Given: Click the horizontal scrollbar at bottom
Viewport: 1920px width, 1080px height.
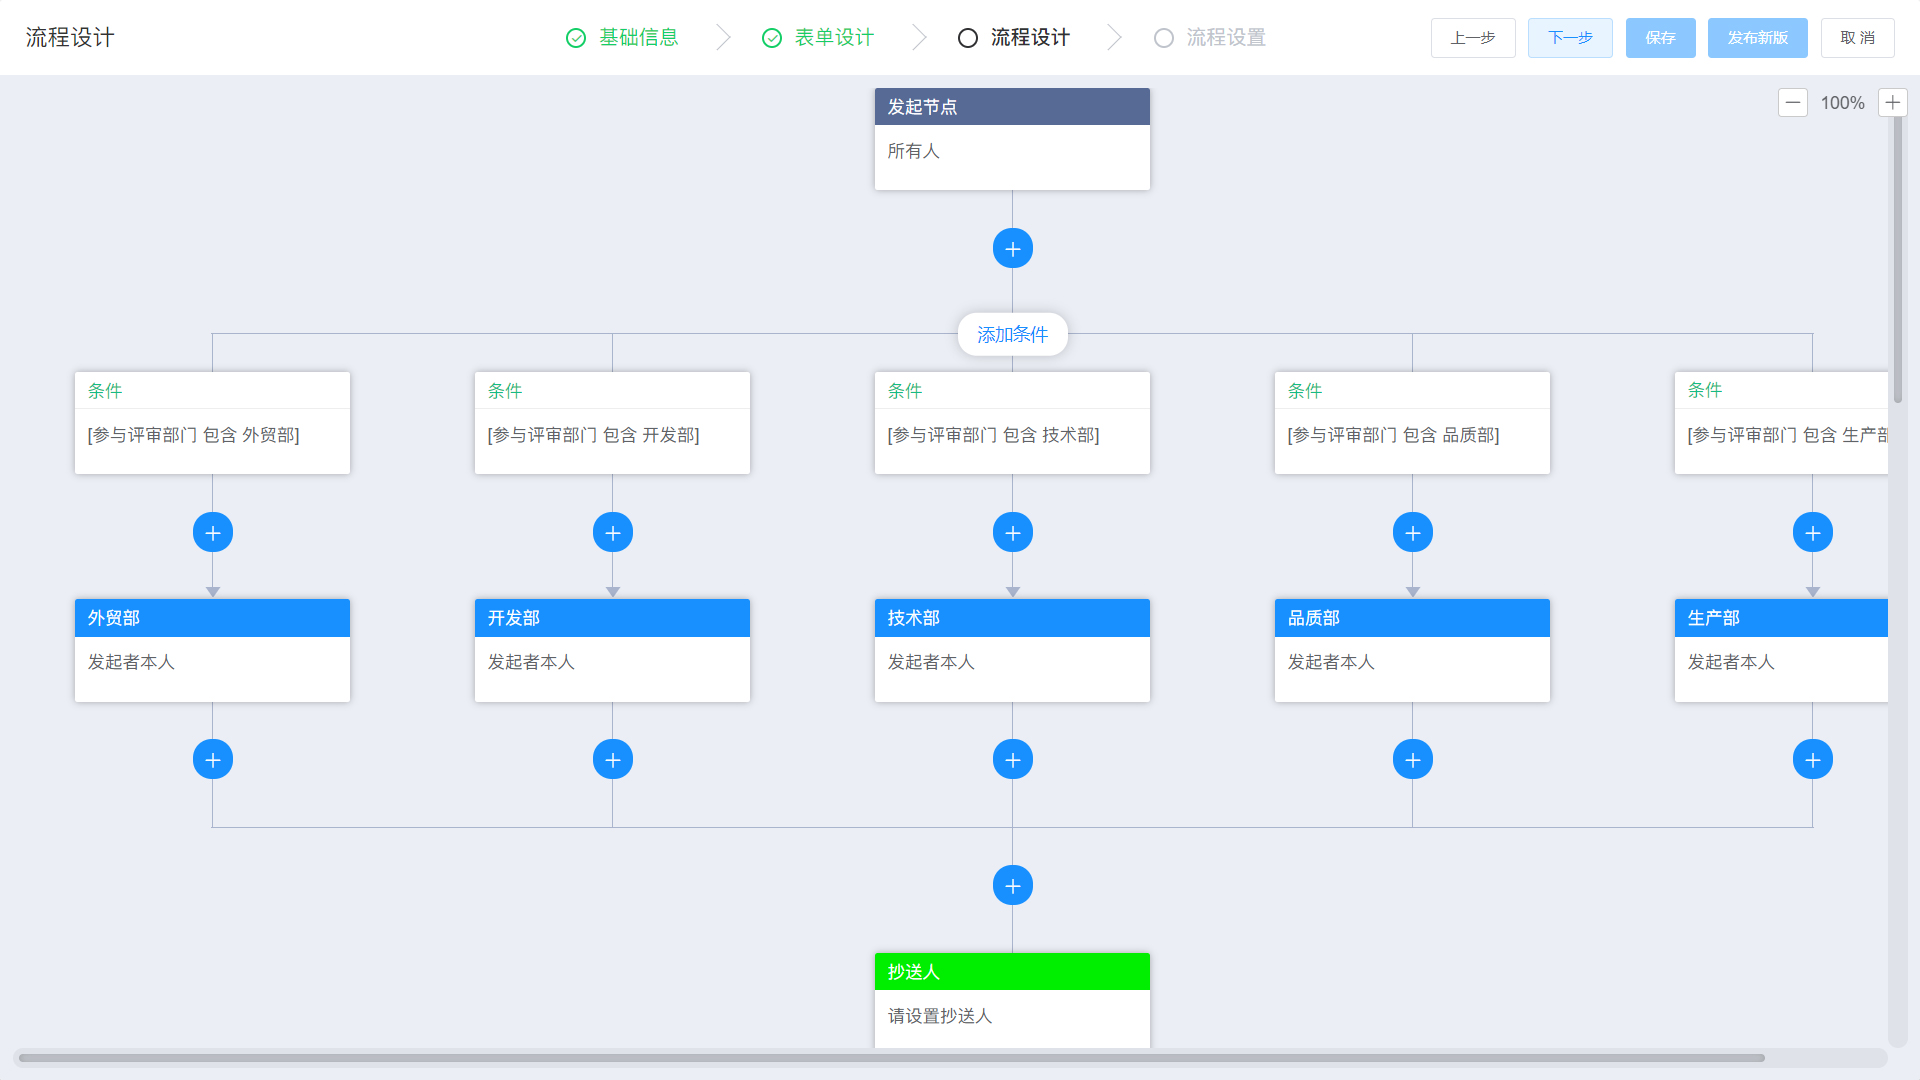Looking at the screenshot, I should click(x=890, y=1058).
